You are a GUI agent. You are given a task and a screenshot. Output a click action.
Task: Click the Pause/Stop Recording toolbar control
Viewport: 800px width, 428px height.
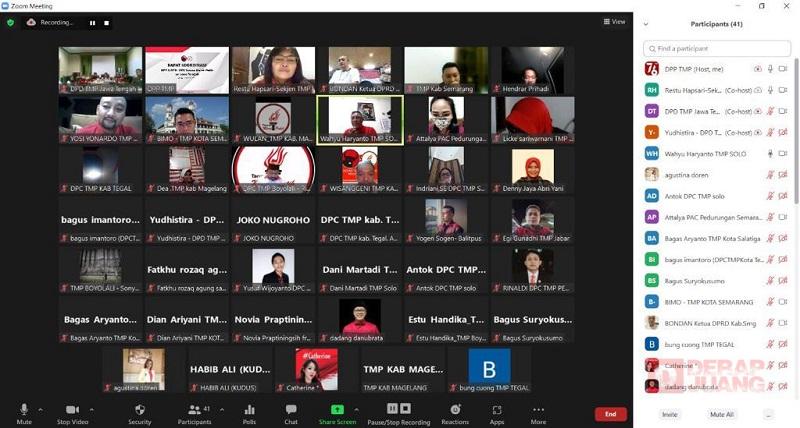pyautogui.click(x=398, y=413)
